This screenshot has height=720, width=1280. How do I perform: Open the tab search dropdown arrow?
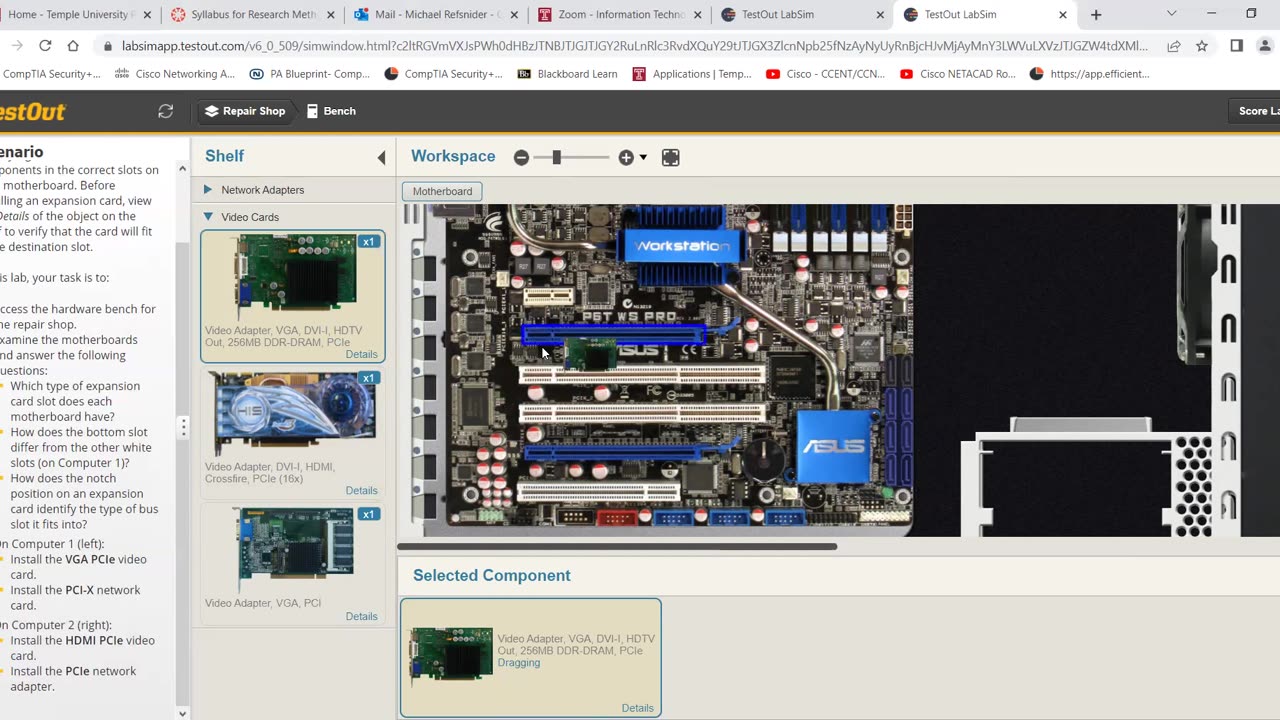coord(1171,14)
